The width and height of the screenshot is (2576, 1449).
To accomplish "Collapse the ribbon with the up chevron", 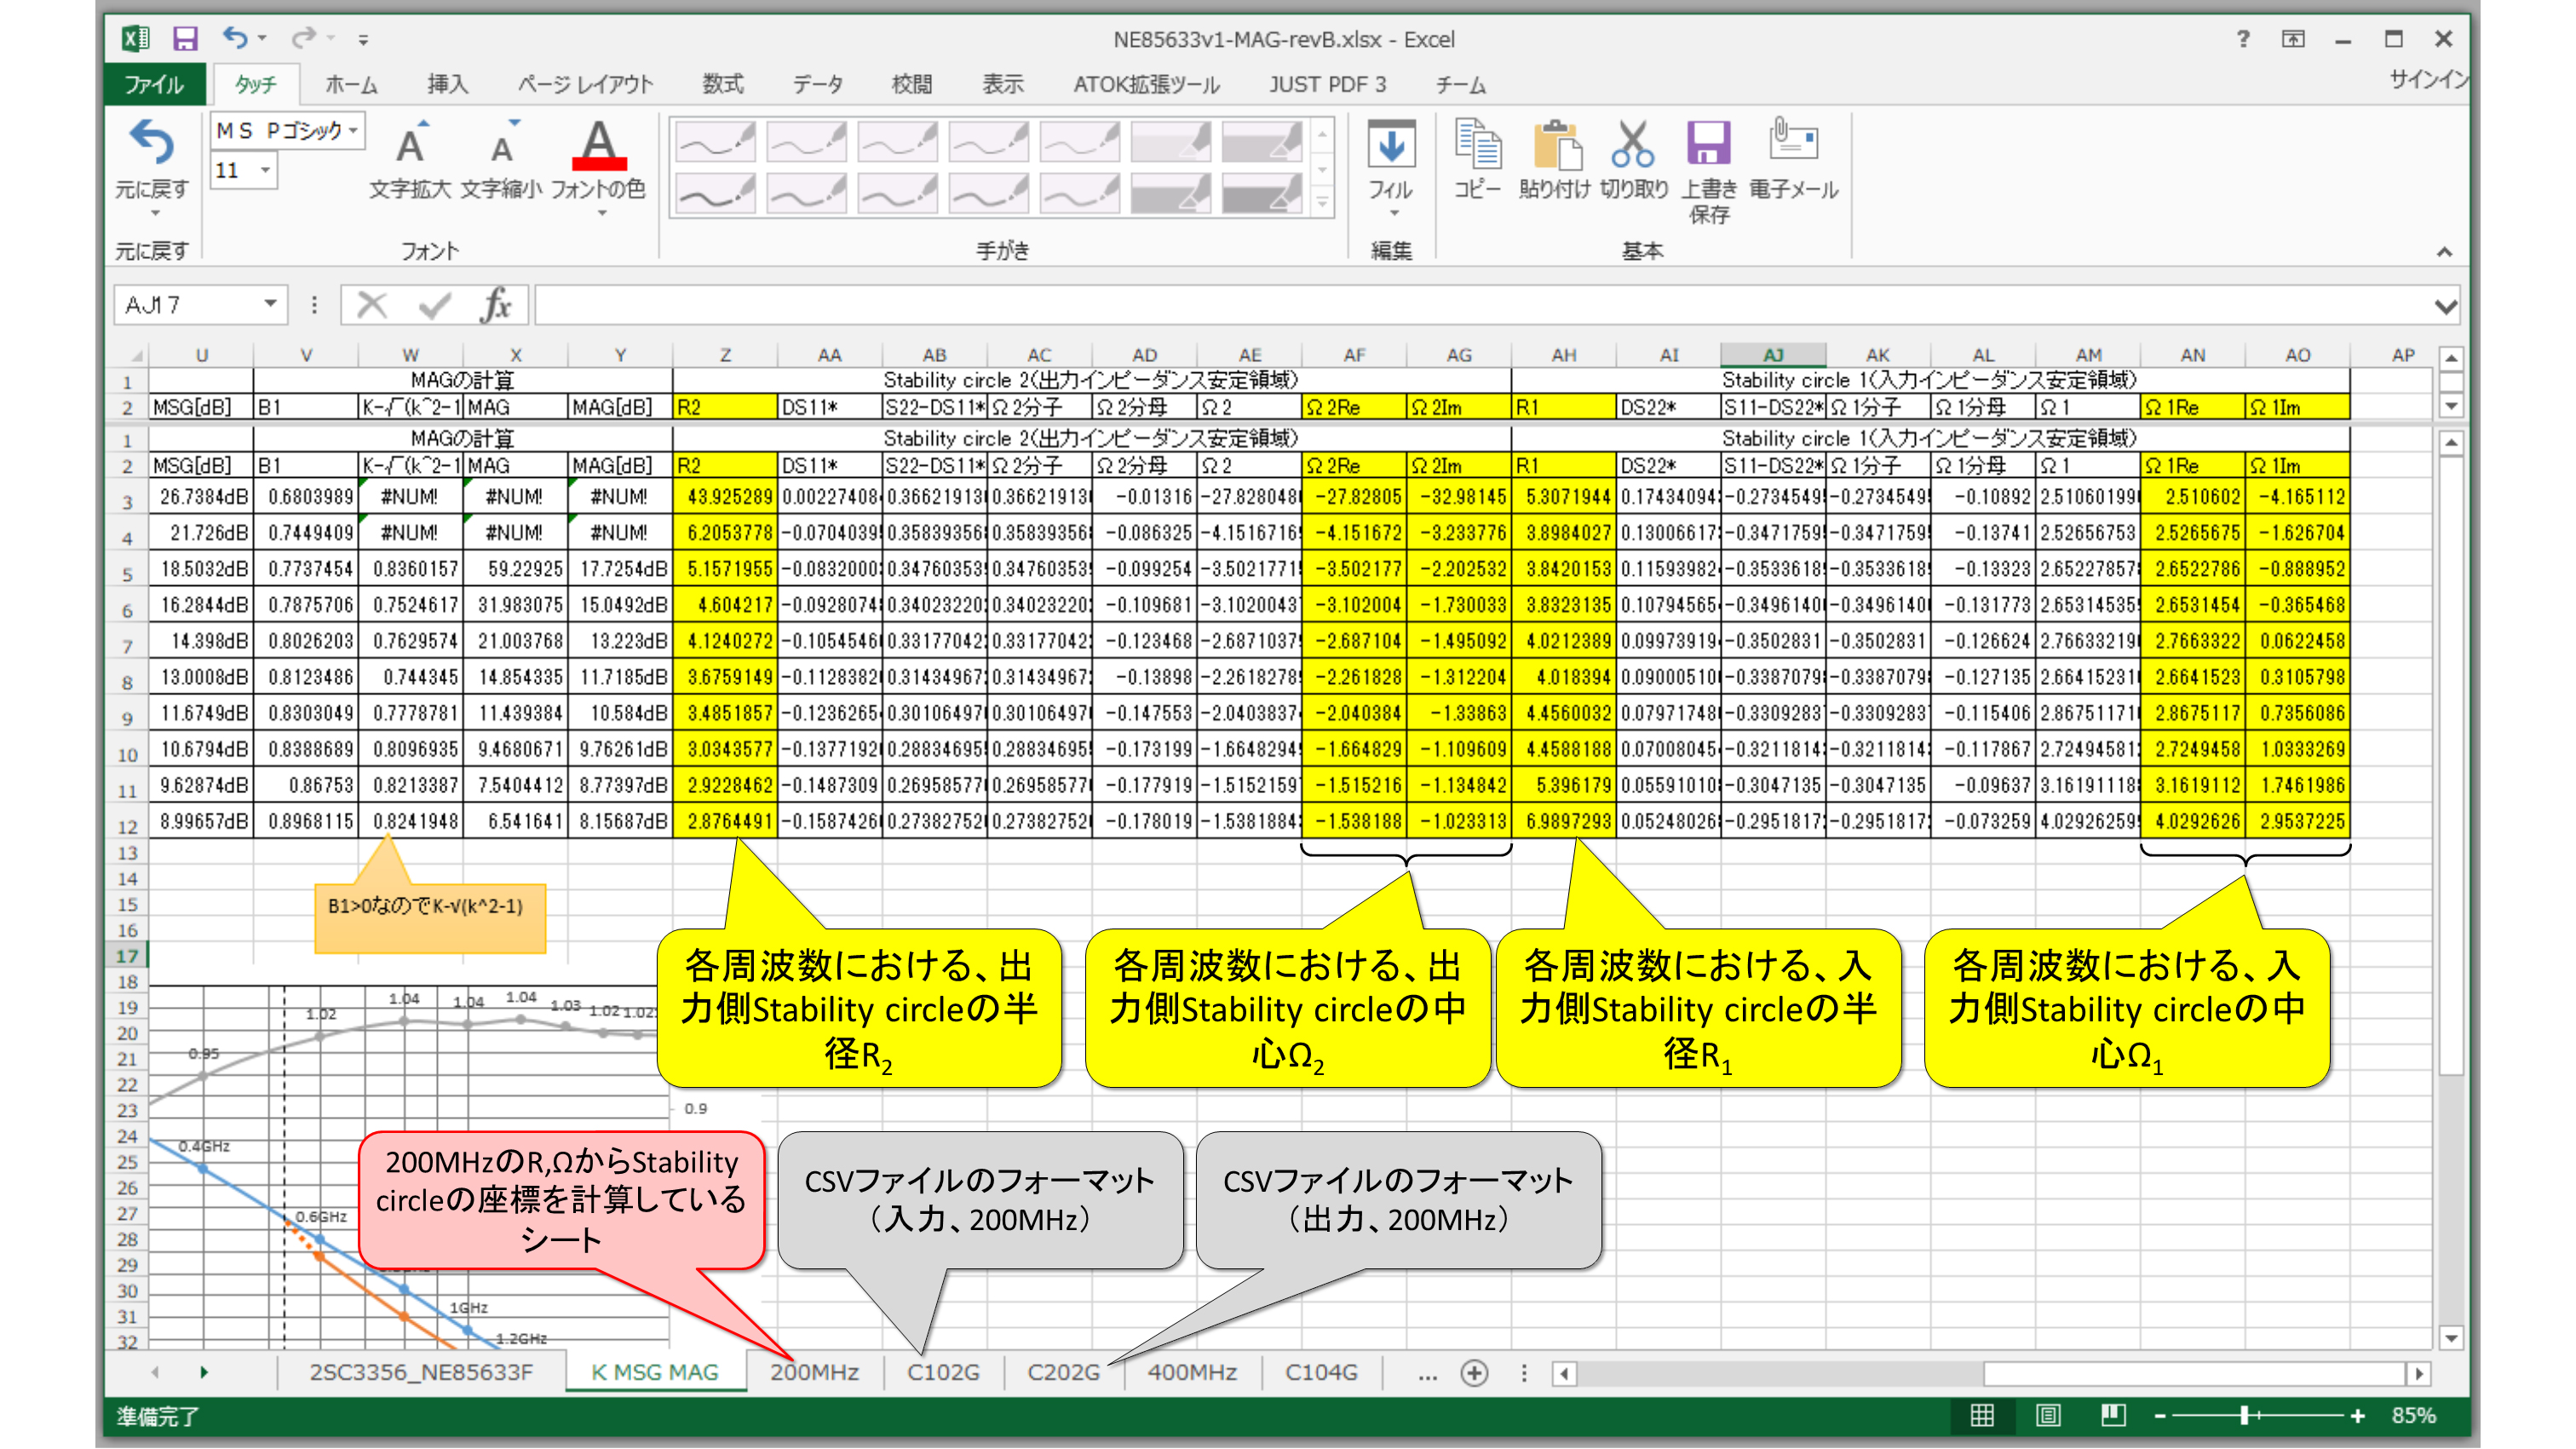I will pos(2444,252).
